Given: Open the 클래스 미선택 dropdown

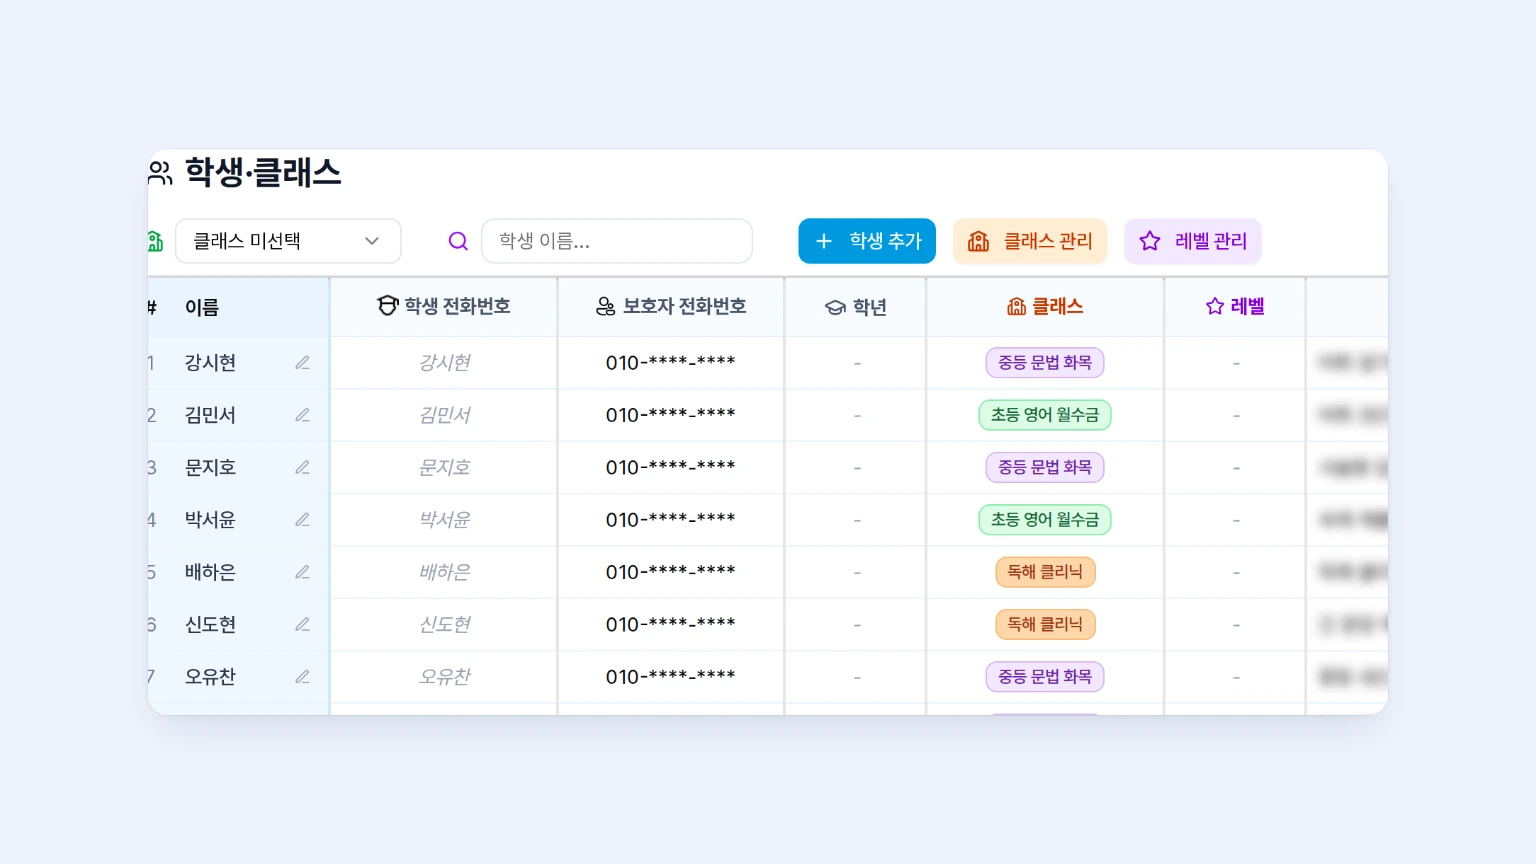Looking at the screenshot, I should 288,241.
